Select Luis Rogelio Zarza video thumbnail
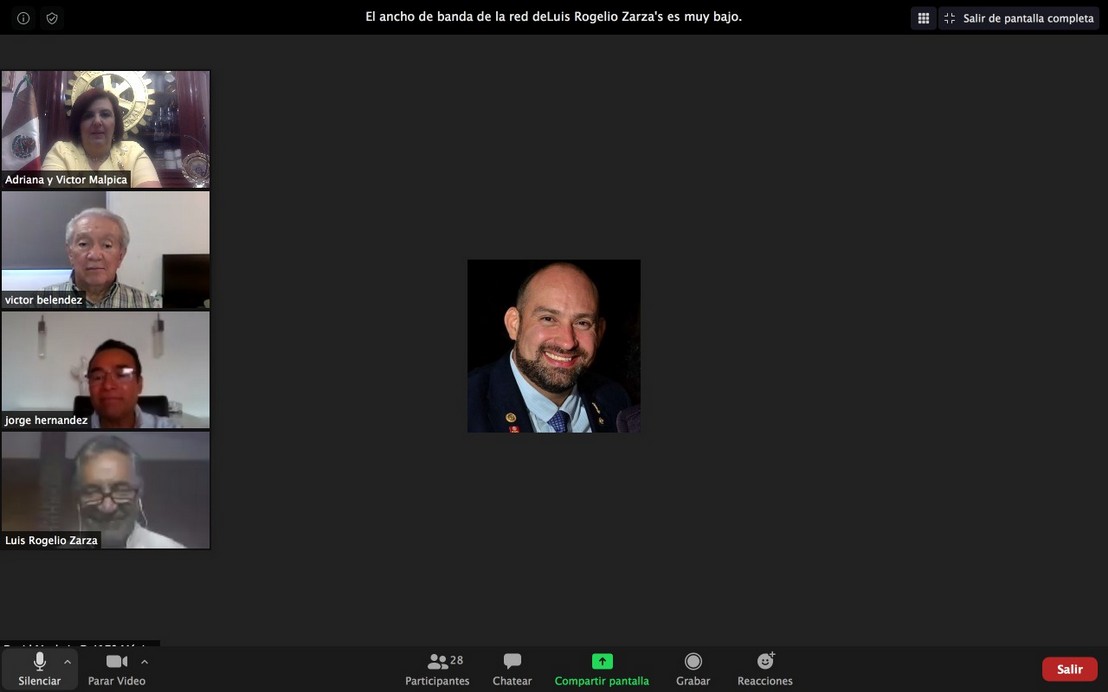 click(106, 489)
